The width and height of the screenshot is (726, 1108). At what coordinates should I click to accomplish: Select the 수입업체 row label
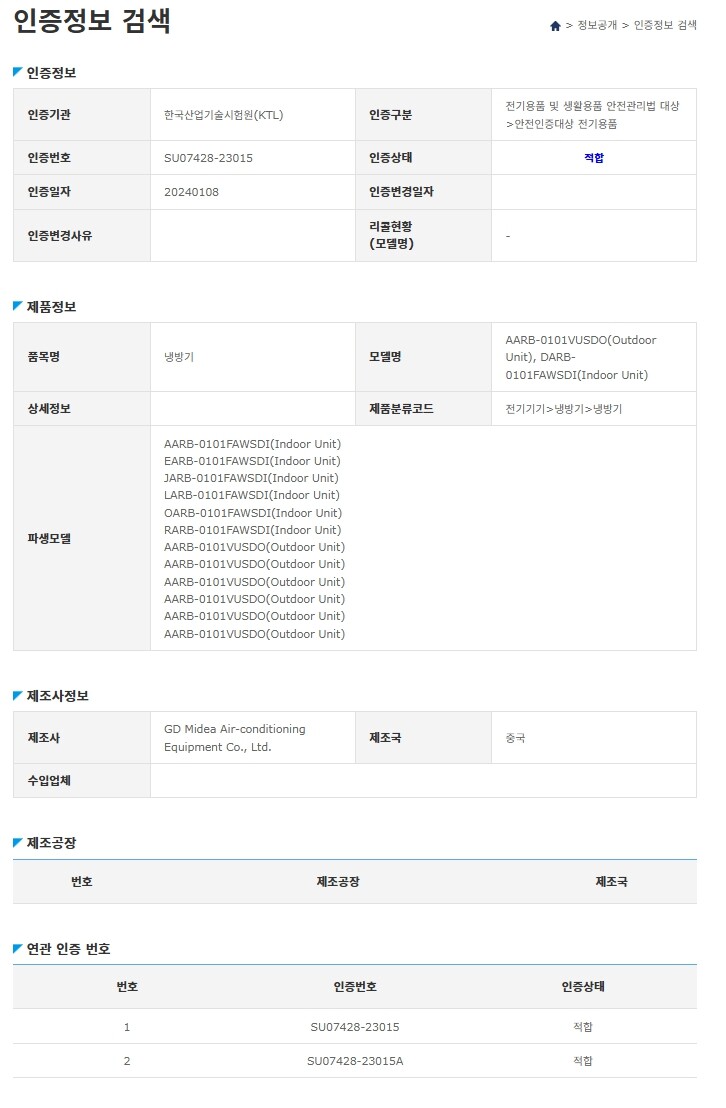tap(49, 781)
